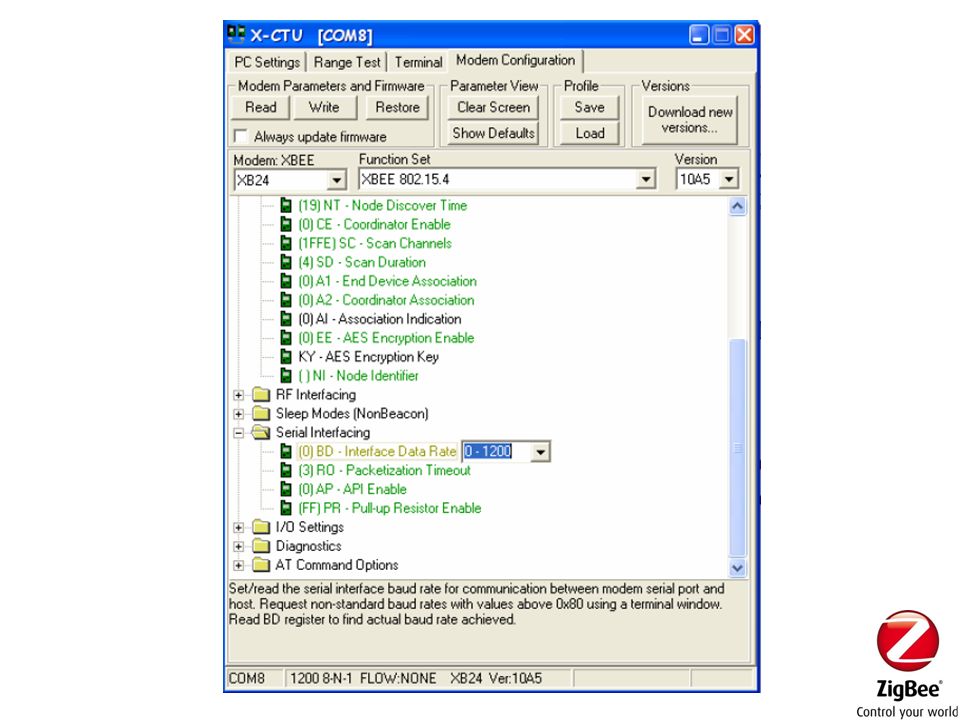Select (0) CE - Coordinator Enable row
Viewport: 960px width, 720px height.
coord(374,225)
